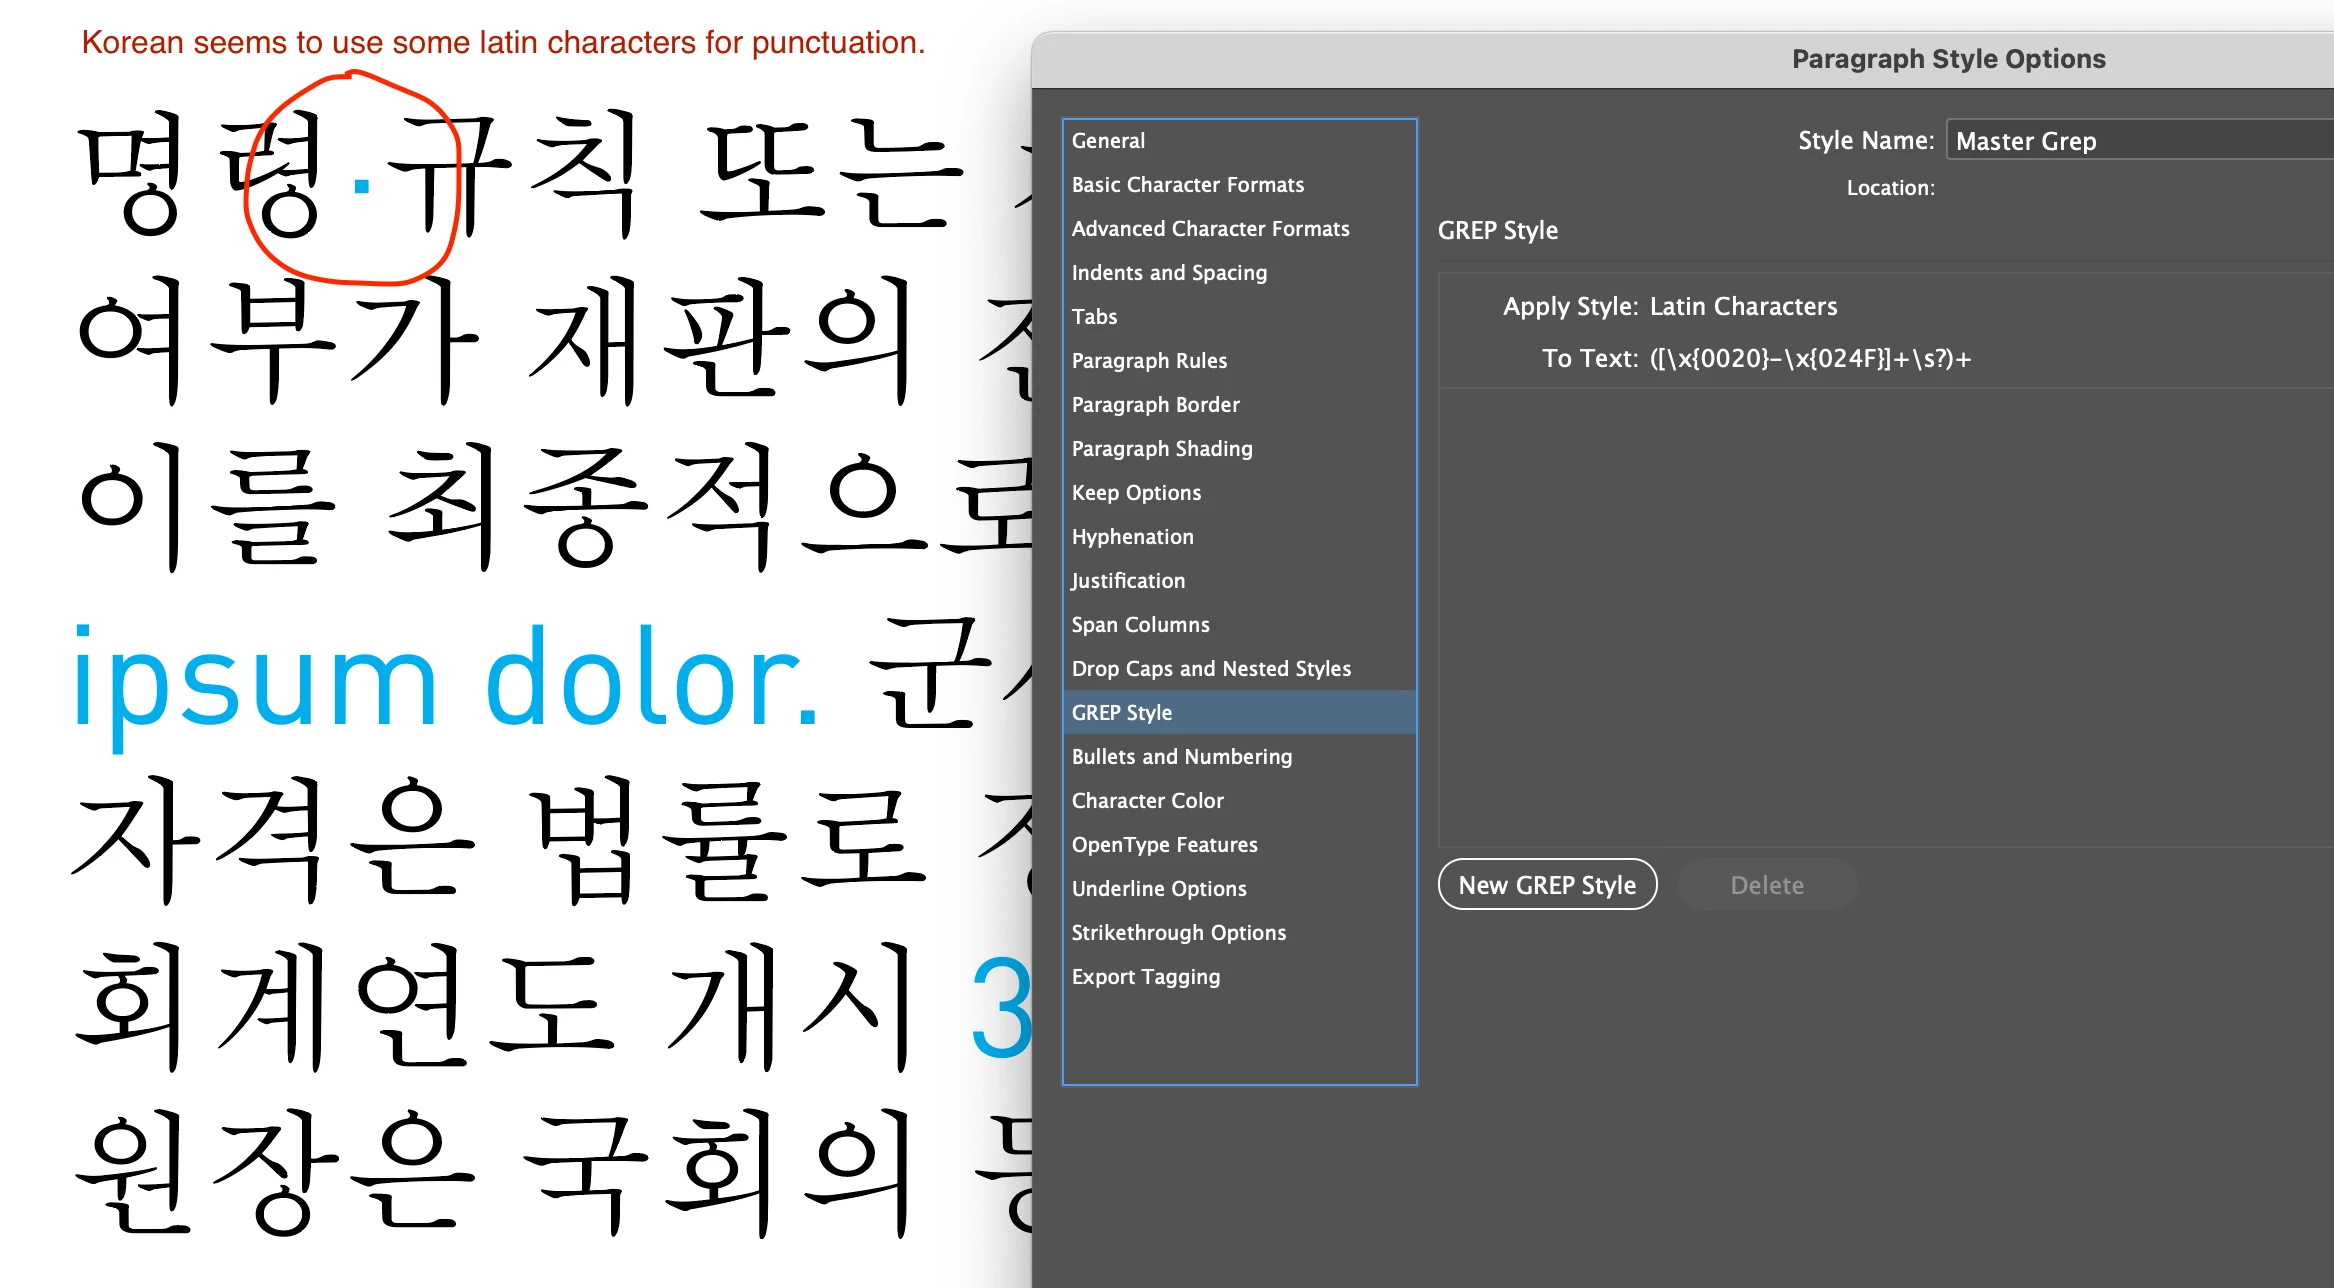Go to Span Columns

[1140, 625]
